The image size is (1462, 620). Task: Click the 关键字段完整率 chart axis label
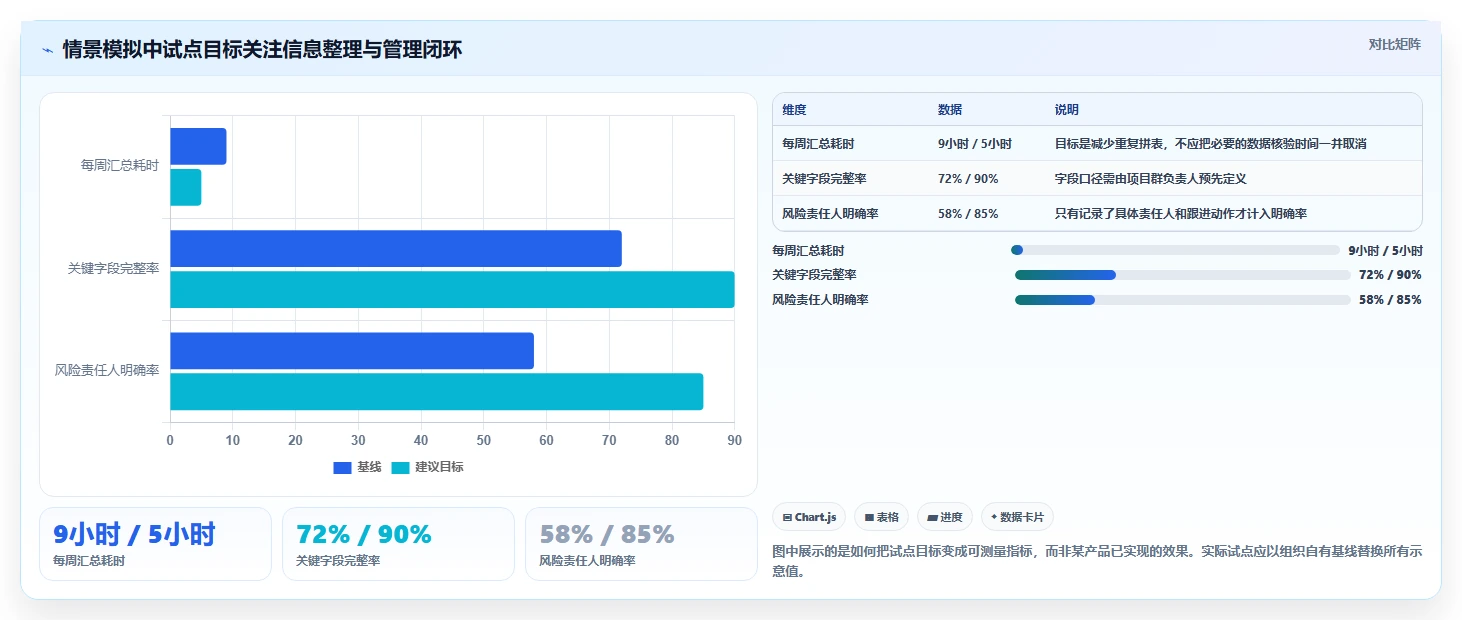[x=114, y=269]
